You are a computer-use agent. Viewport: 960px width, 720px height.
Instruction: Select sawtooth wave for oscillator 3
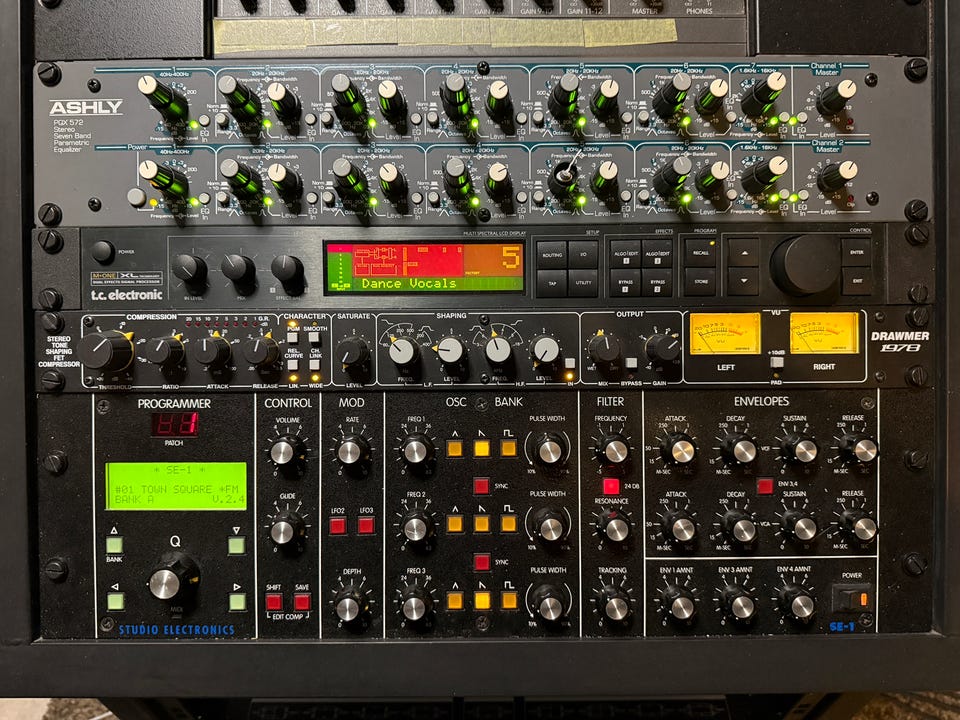click(482, 600)
